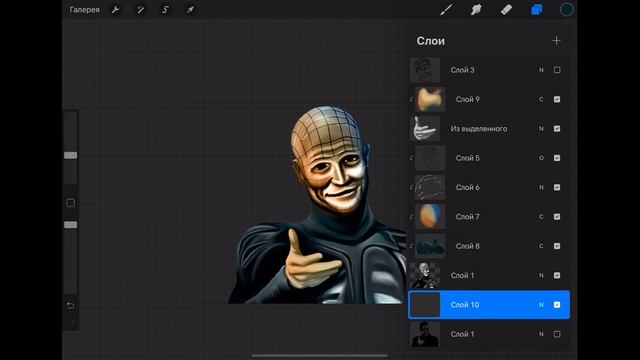640x360 pixels.
Task: Click the Слой 6 line-art thumbnail
Action: (x=430, y=187)
